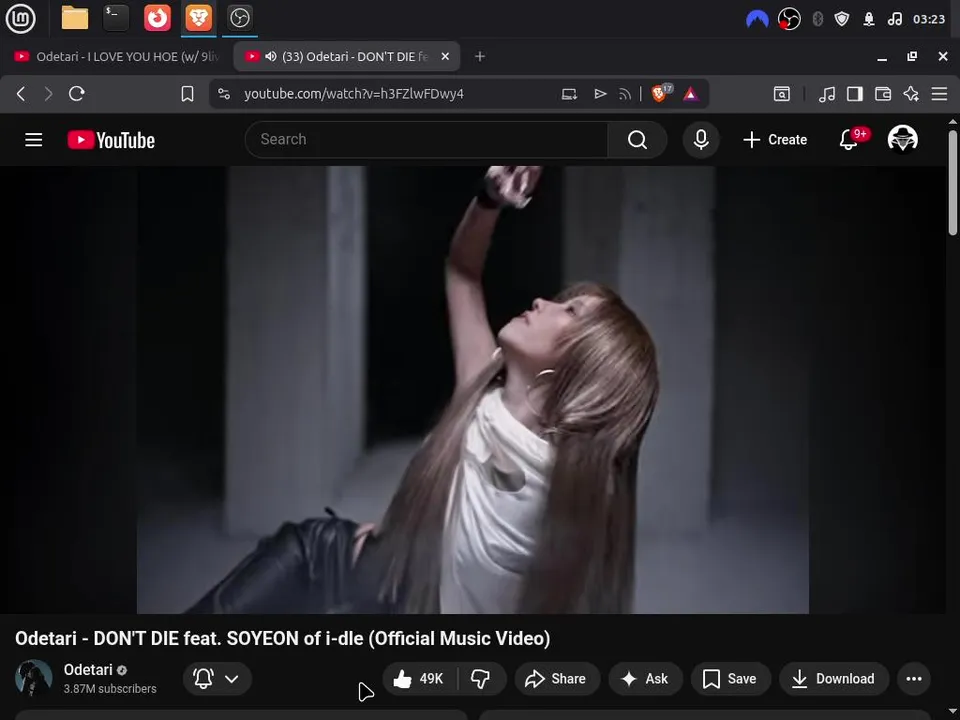
Task: Click the Bluetooth tray icon
Action: point(817,19)
